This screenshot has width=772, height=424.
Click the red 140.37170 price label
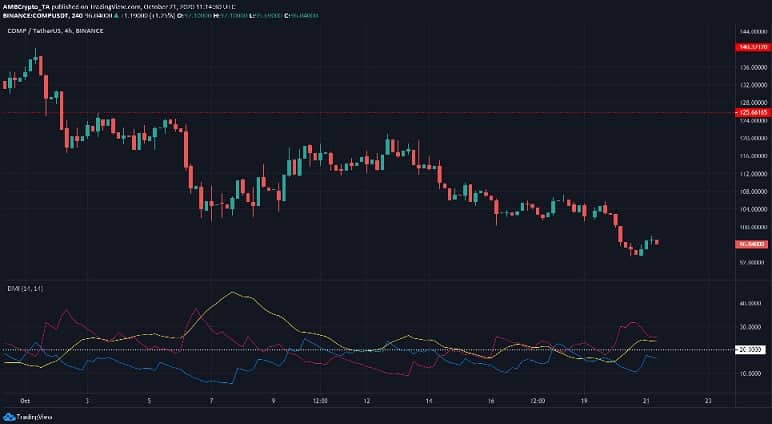751,47
